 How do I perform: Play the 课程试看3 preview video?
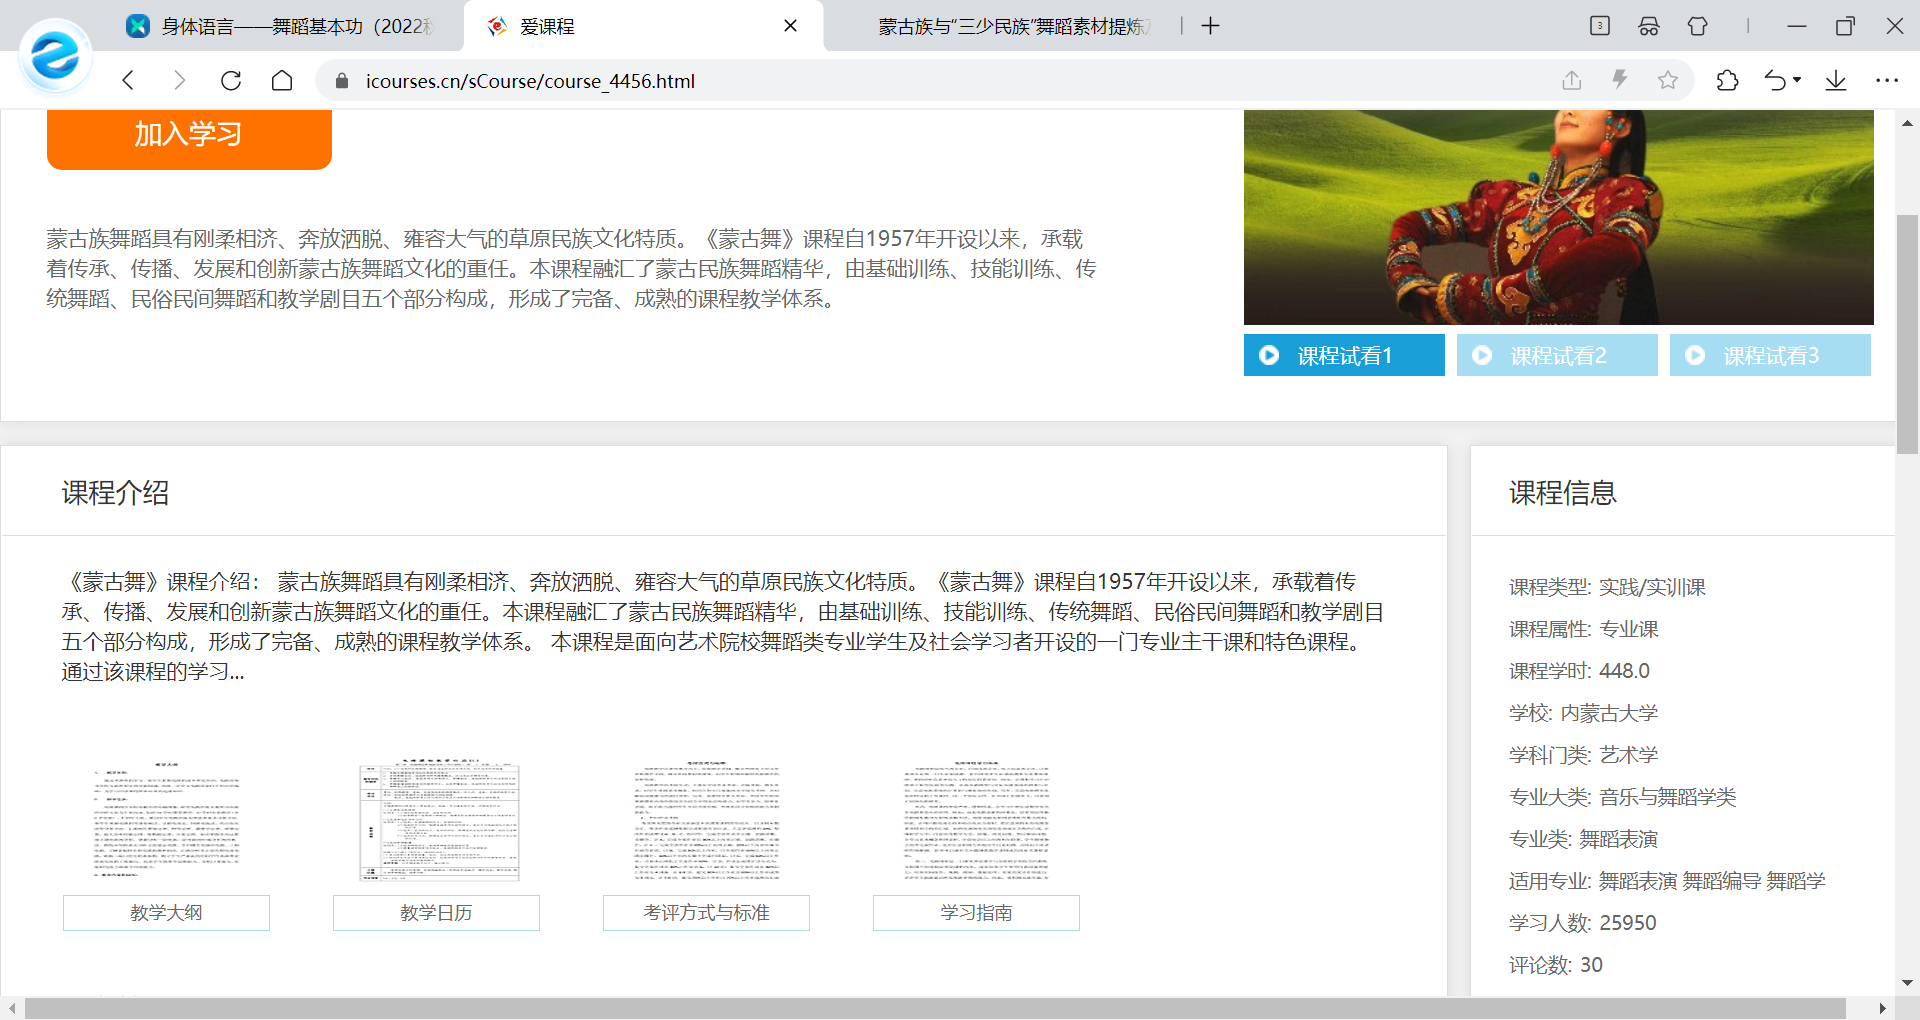(1769, 355)
